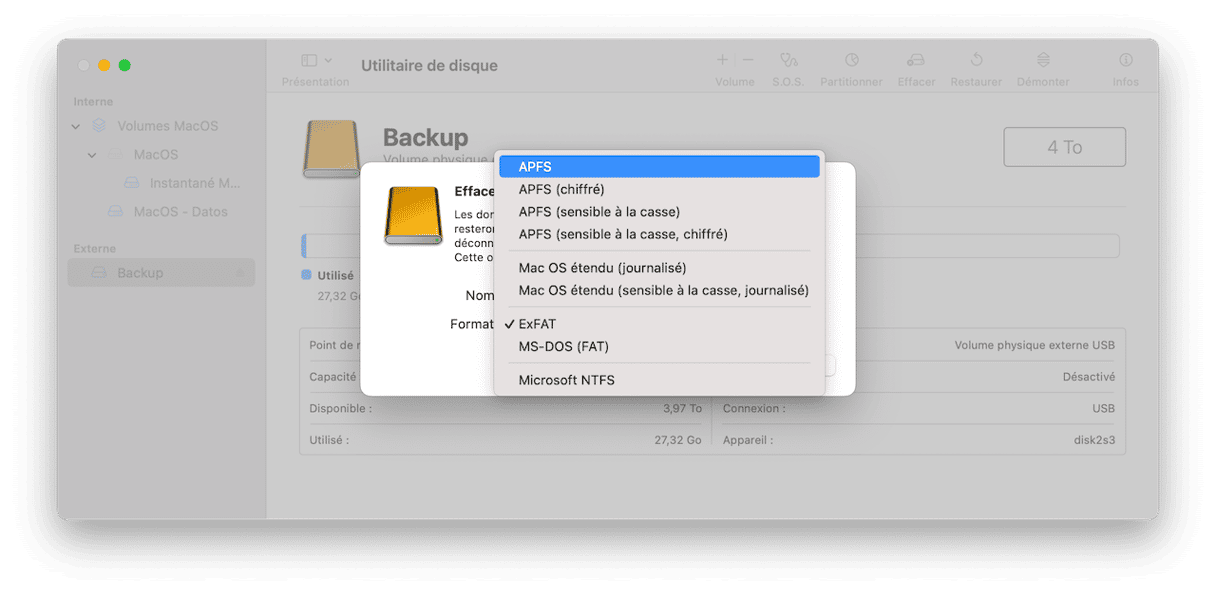This screenshot has height=595, width=1216.
Task: Open the Présentation view dropdown
Action: pyautogui.click(x=316, y=61)
